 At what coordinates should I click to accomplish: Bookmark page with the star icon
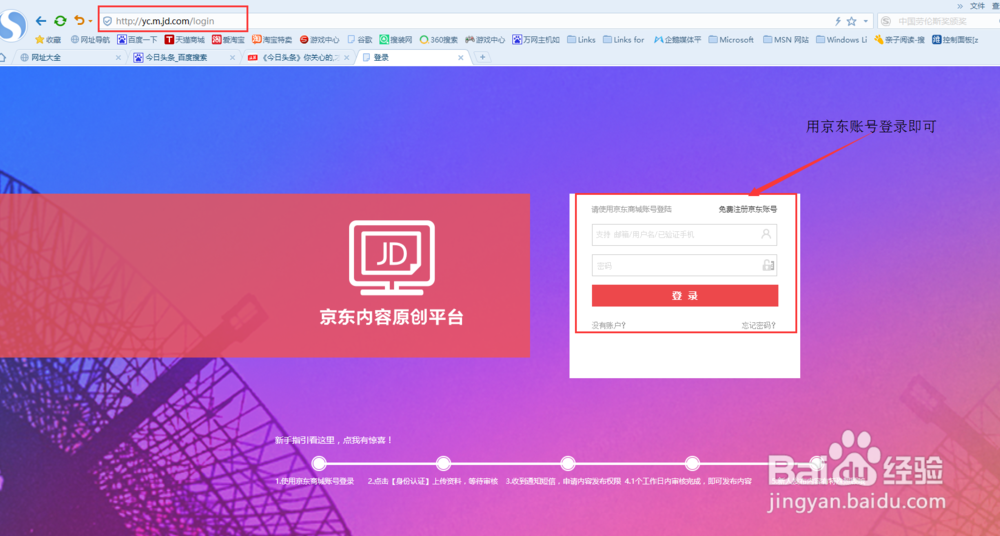[x=851, y=21]
